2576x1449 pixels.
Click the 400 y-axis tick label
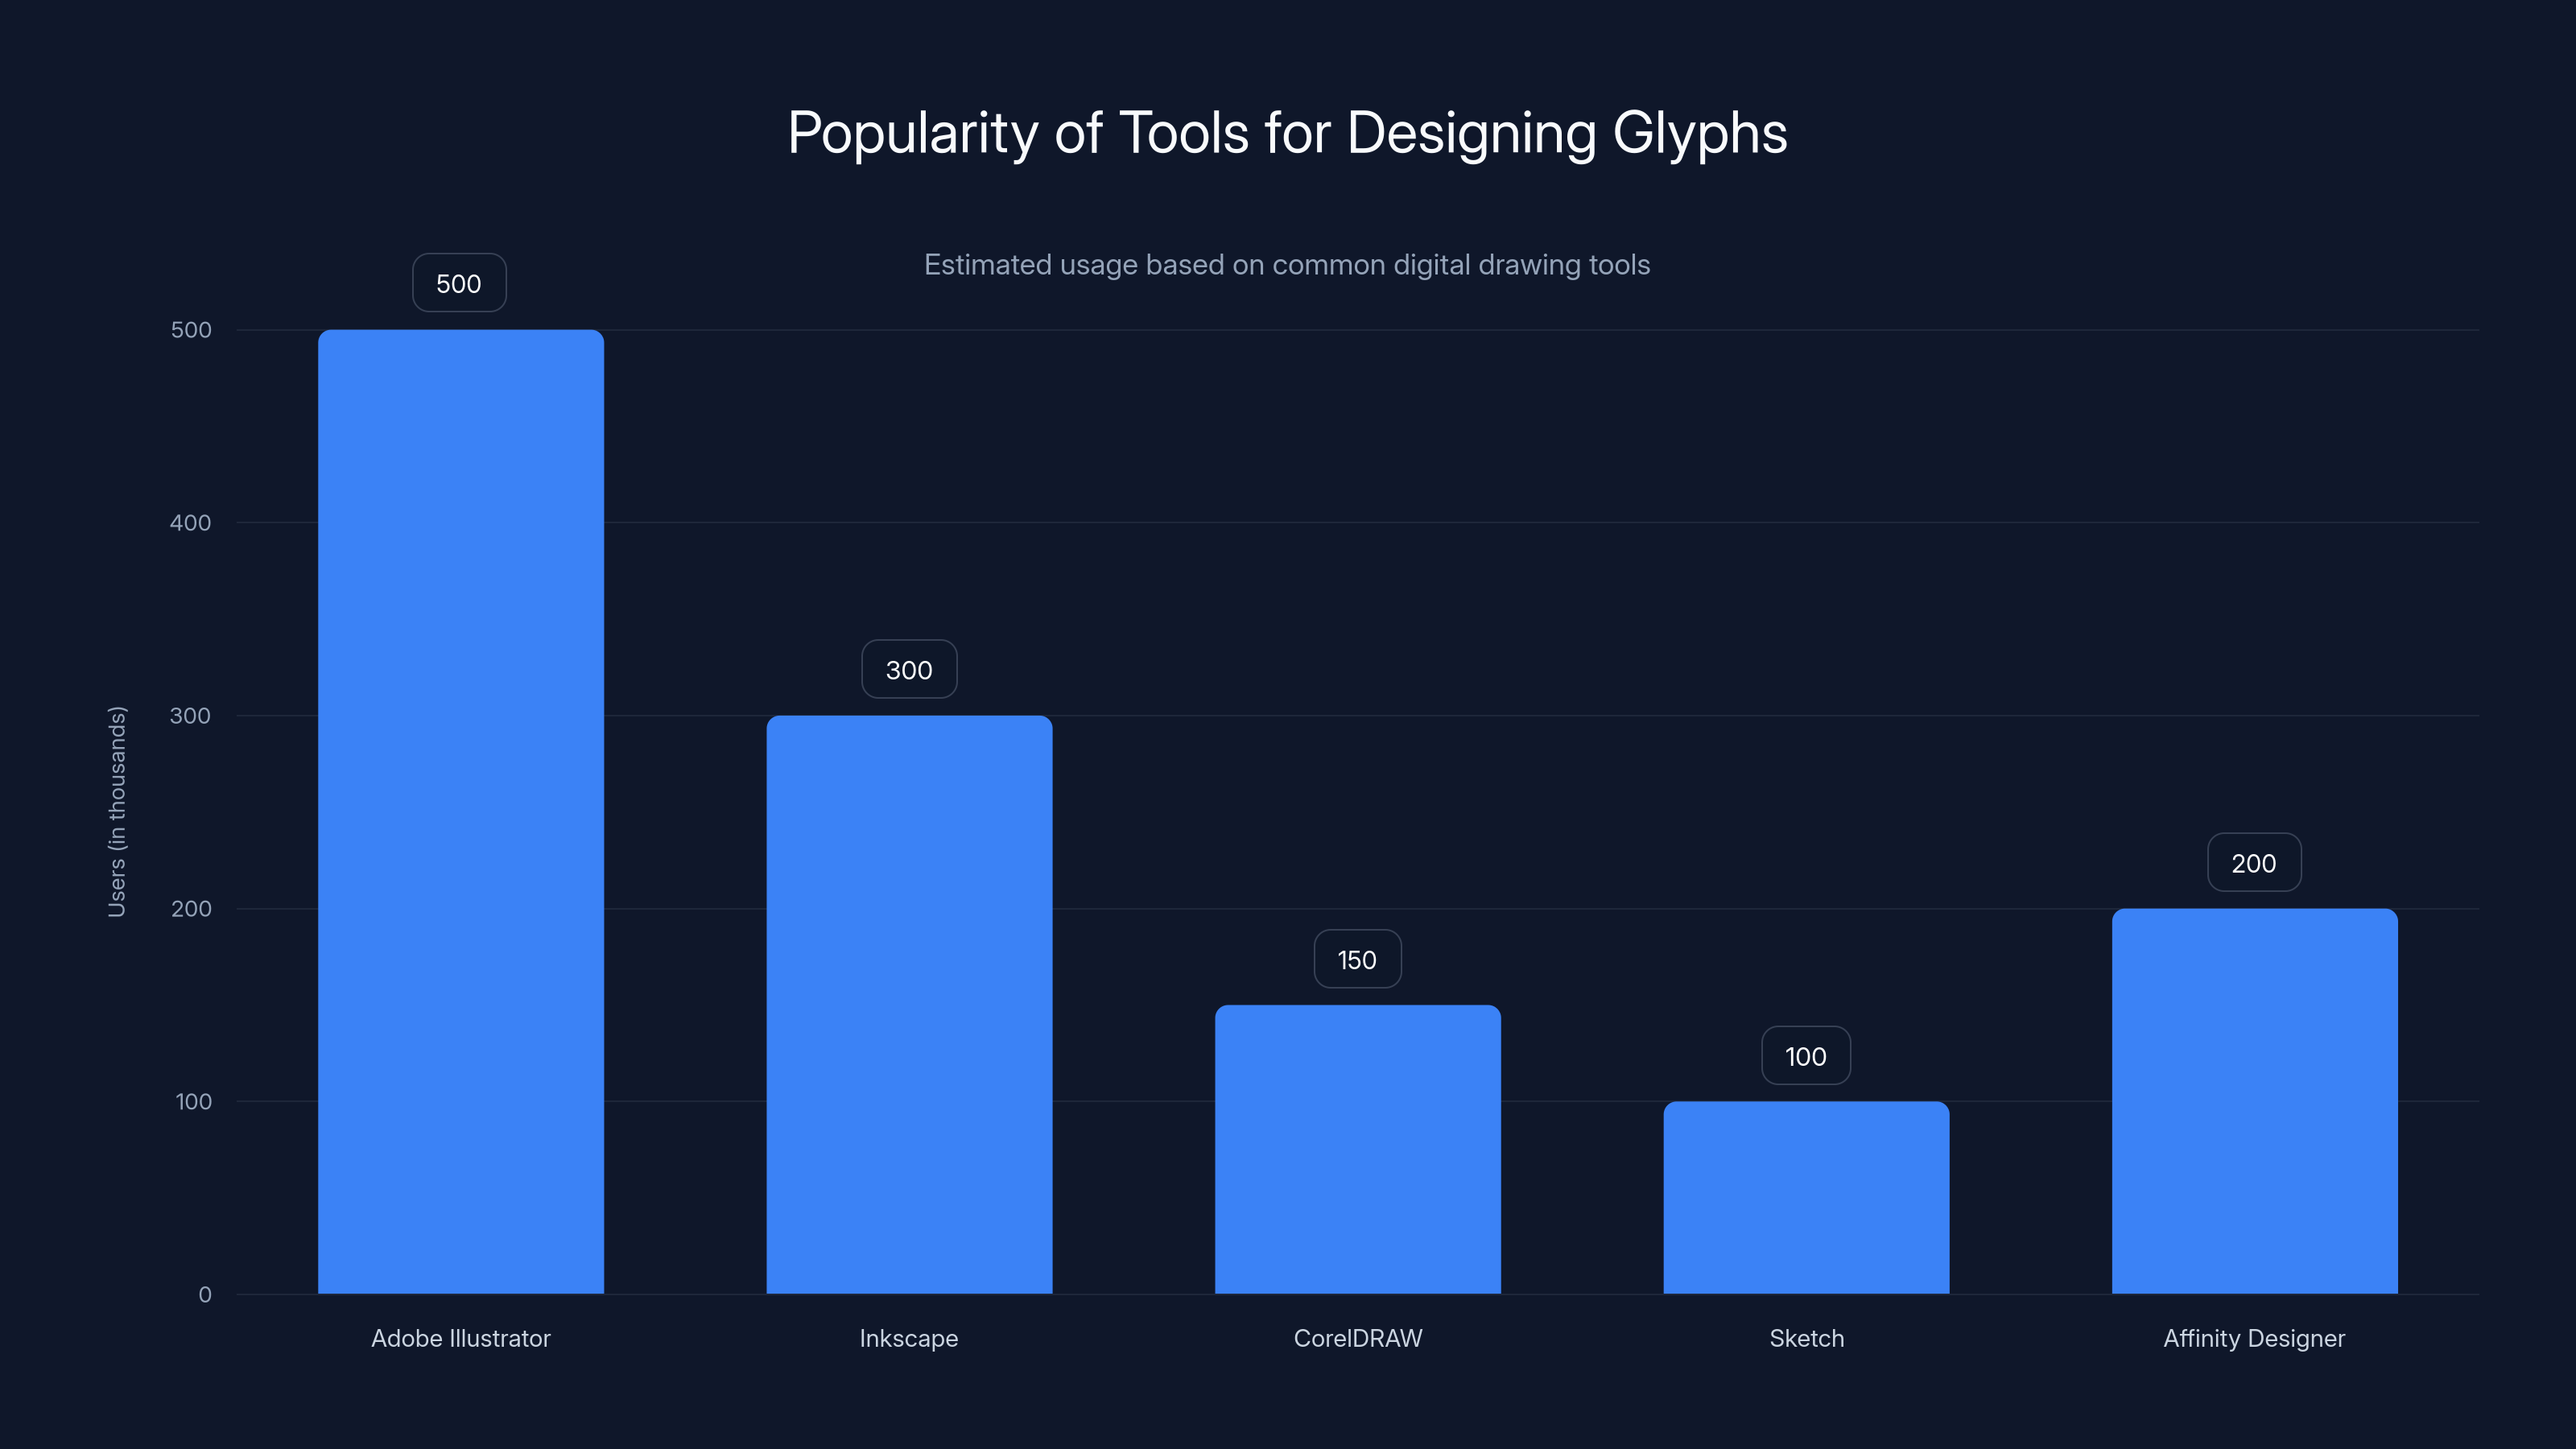tap(191, 523)
